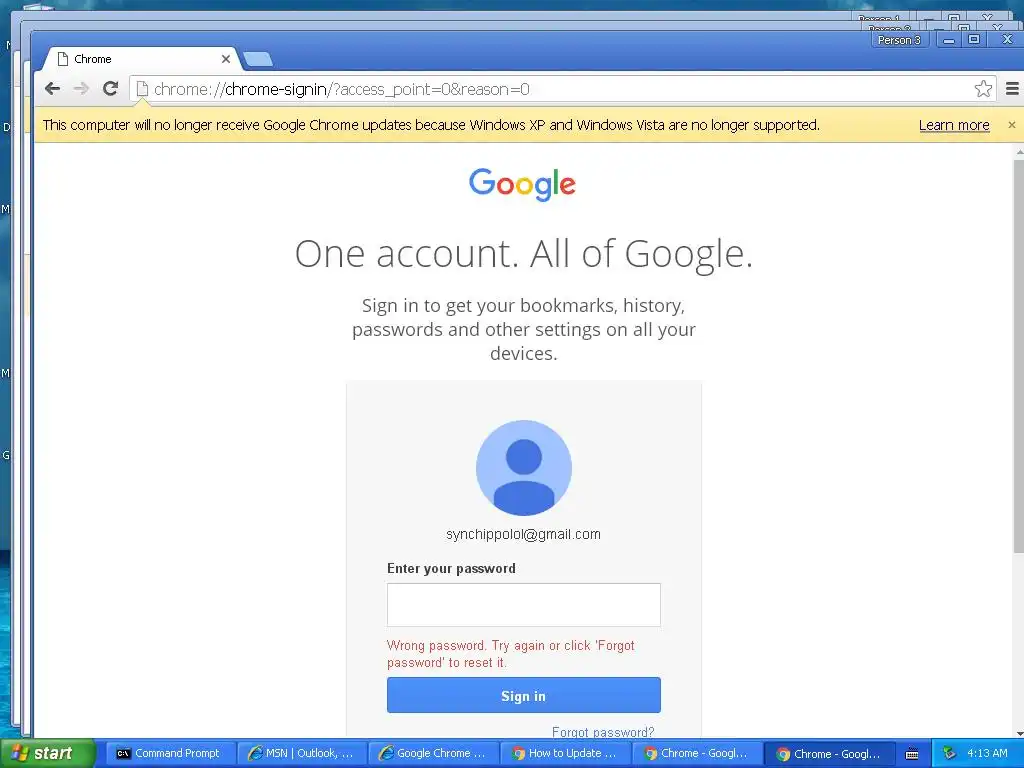Open a new tab with the new tab button
This screenshot has height=768, width=1024.
[x=258, y=59]
